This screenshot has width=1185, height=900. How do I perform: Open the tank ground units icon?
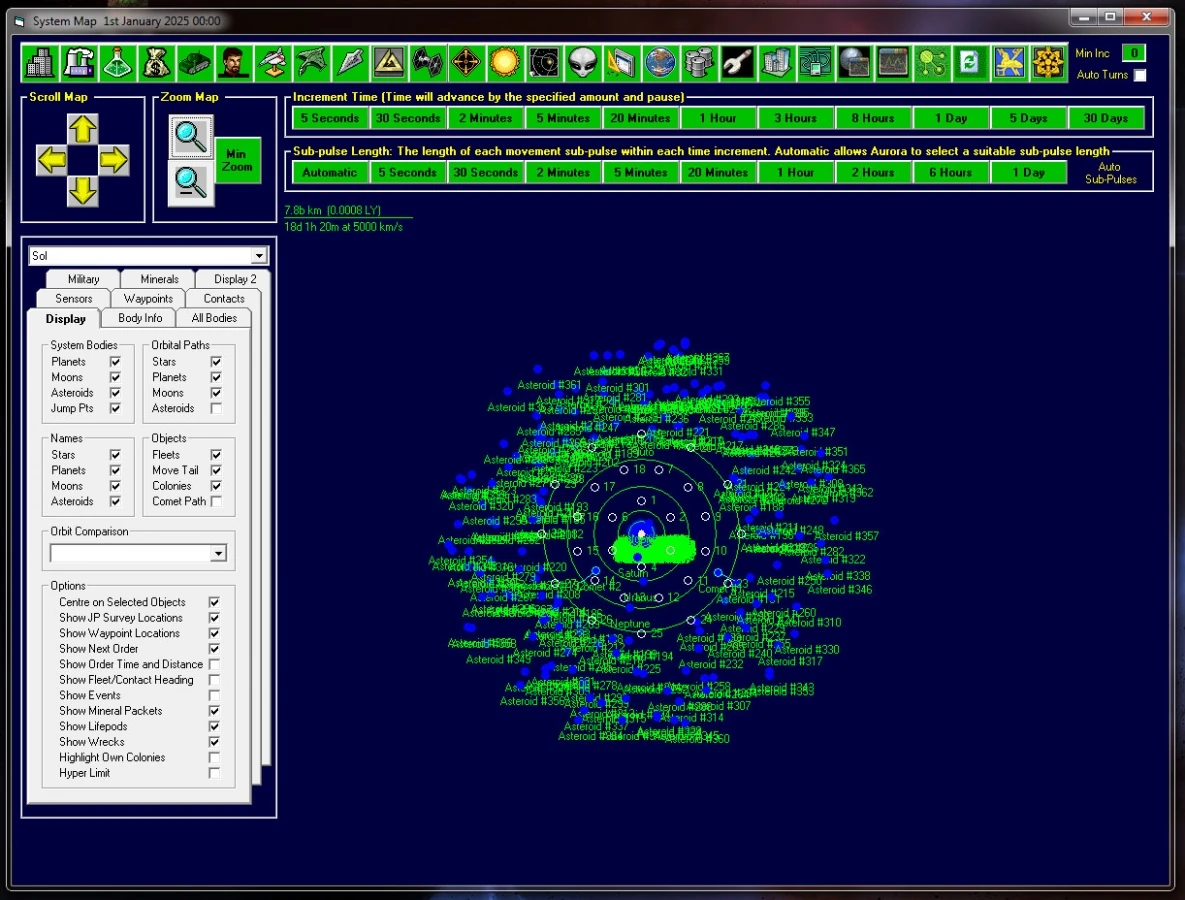point(195,63)
